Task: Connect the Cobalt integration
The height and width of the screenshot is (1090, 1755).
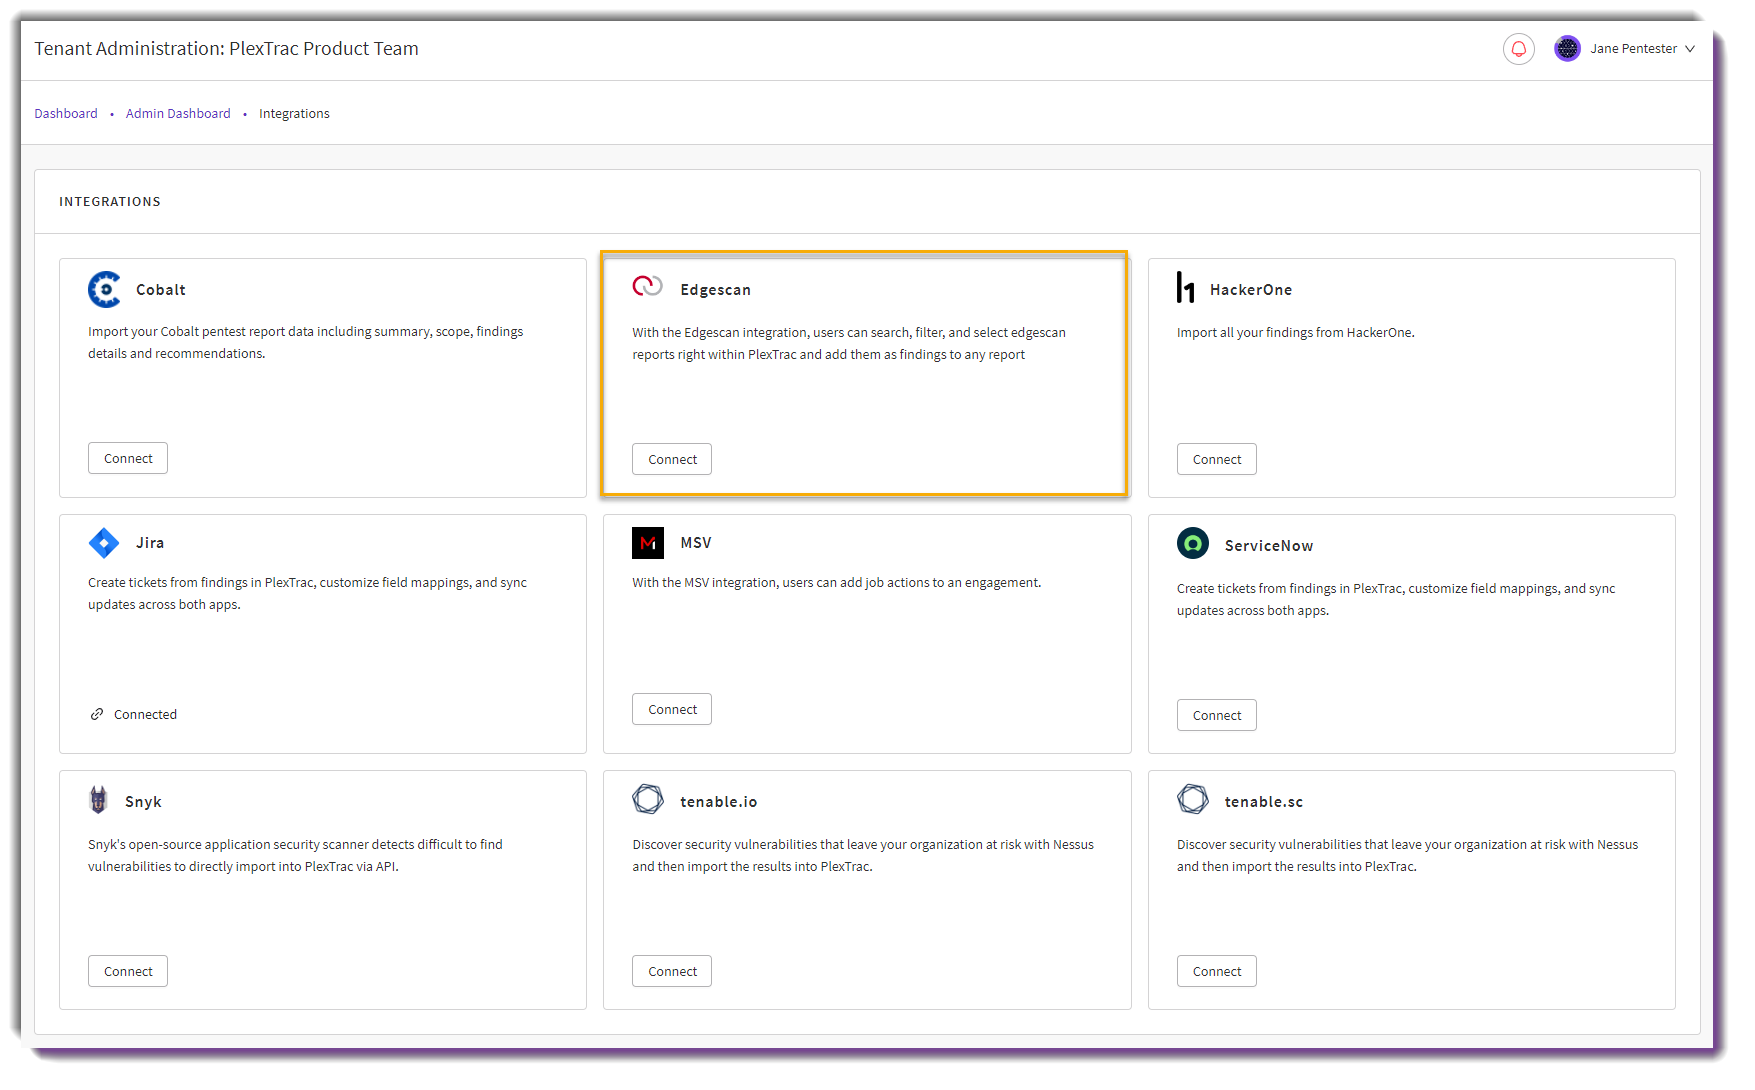Action: pos(128,458)
